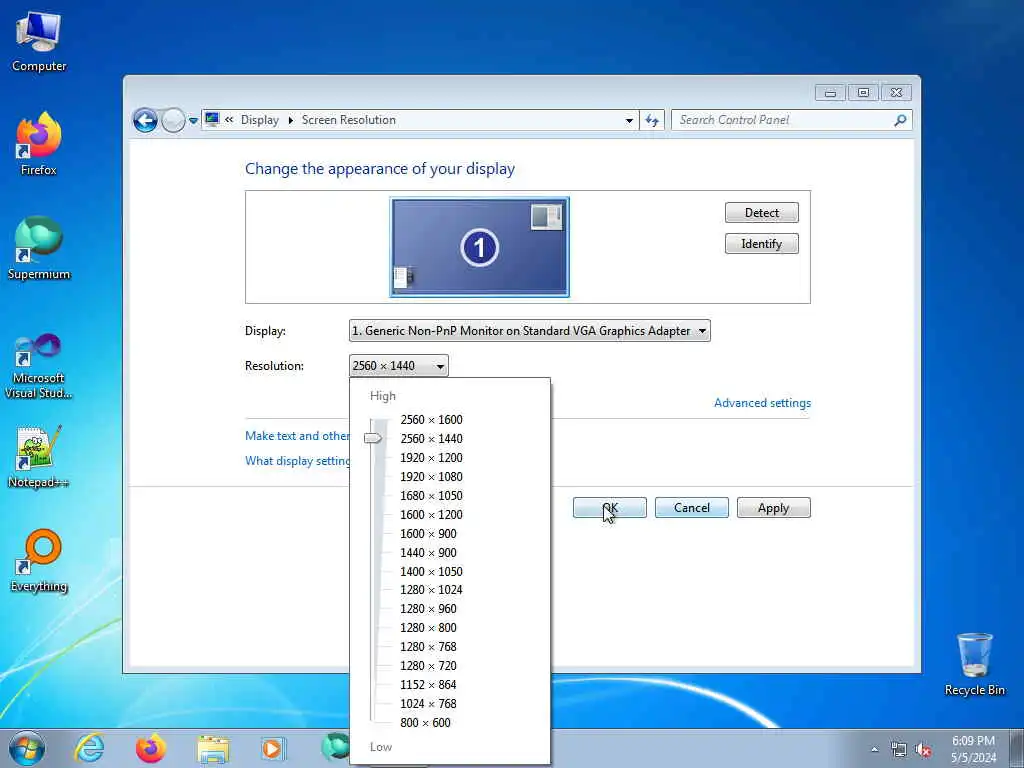Expand the arrow between Display and Screen Resolution

(291, 120)
